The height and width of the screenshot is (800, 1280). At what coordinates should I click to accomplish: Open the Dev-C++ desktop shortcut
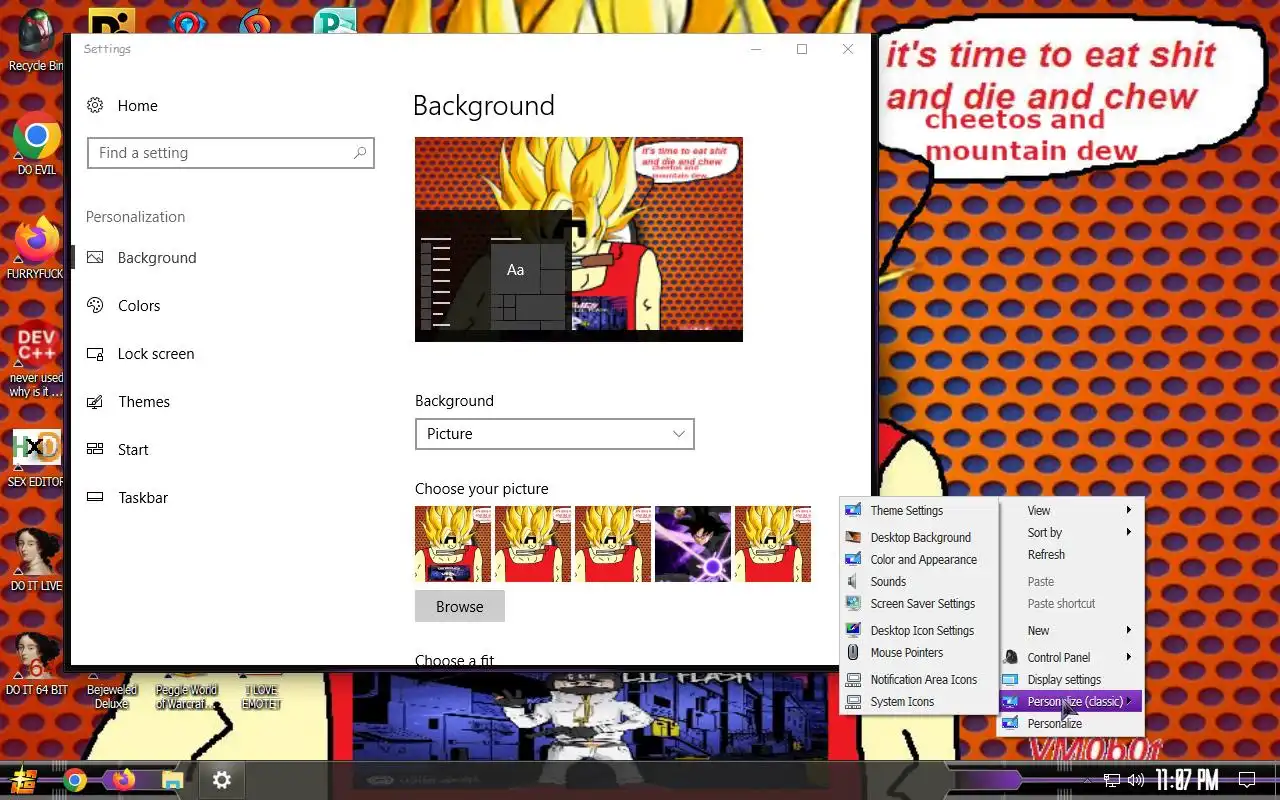click(36, 360)
